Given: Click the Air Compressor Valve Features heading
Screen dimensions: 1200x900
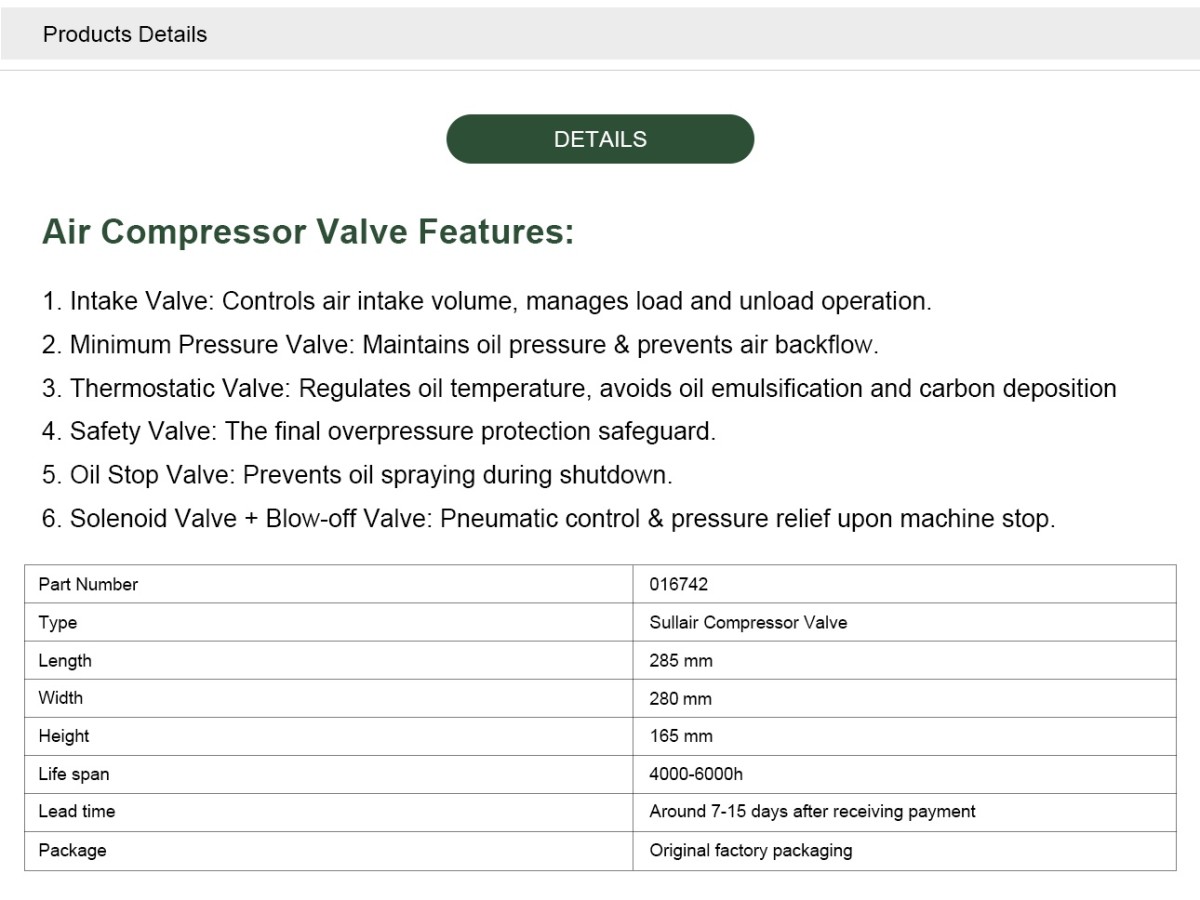Looking at the screenshot, I should pos(308,232).
